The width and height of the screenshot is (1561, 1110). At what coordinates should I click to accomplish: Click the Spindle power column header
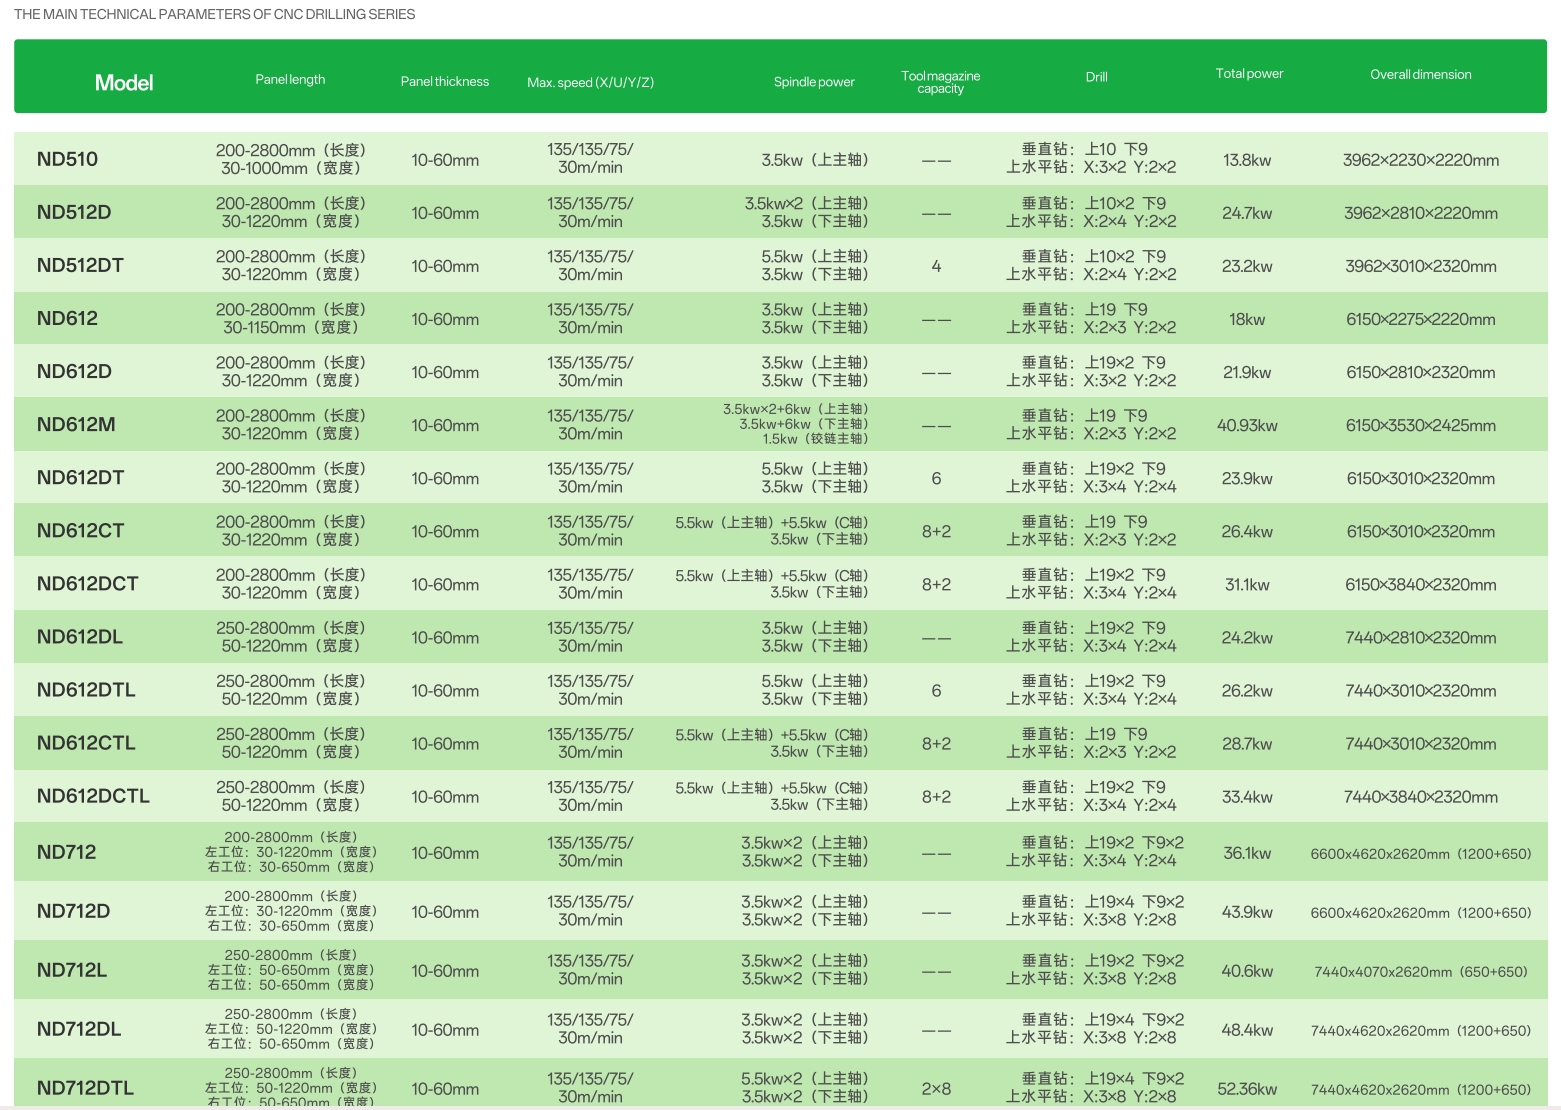(x=814, y=82)
